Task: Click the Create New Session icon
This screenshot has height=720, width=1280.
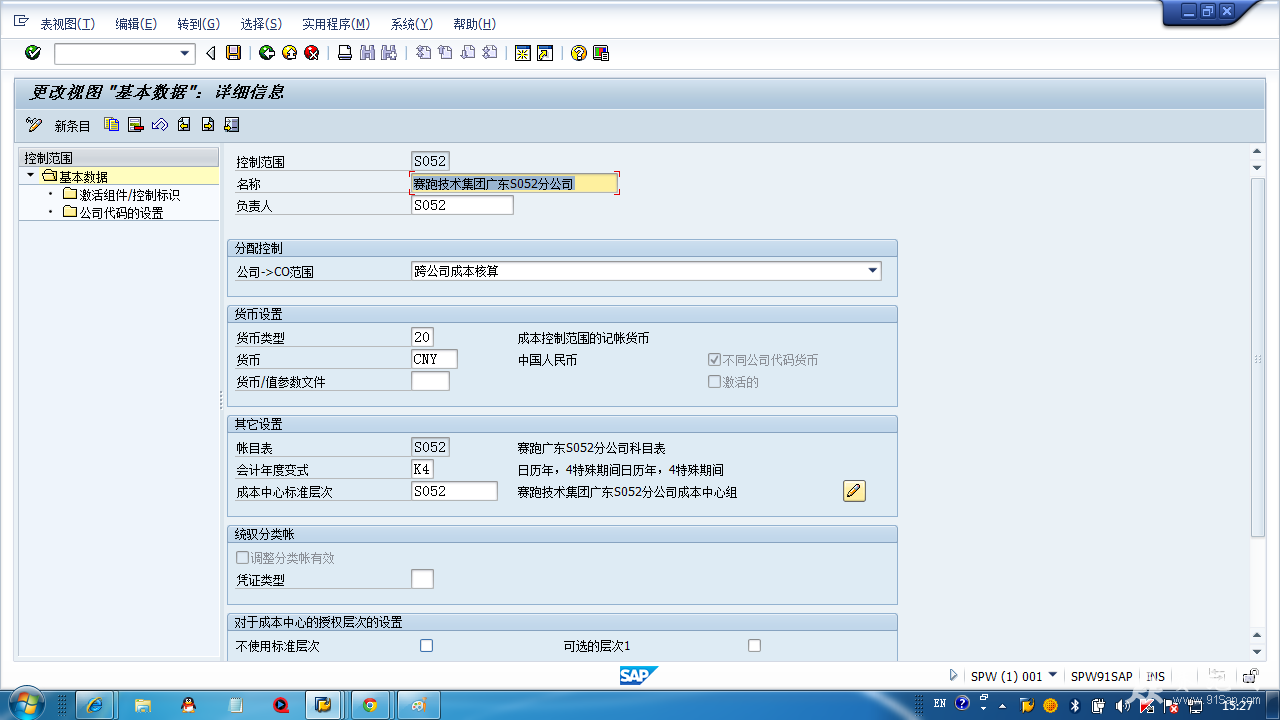Action: click(x=523, y=53)
